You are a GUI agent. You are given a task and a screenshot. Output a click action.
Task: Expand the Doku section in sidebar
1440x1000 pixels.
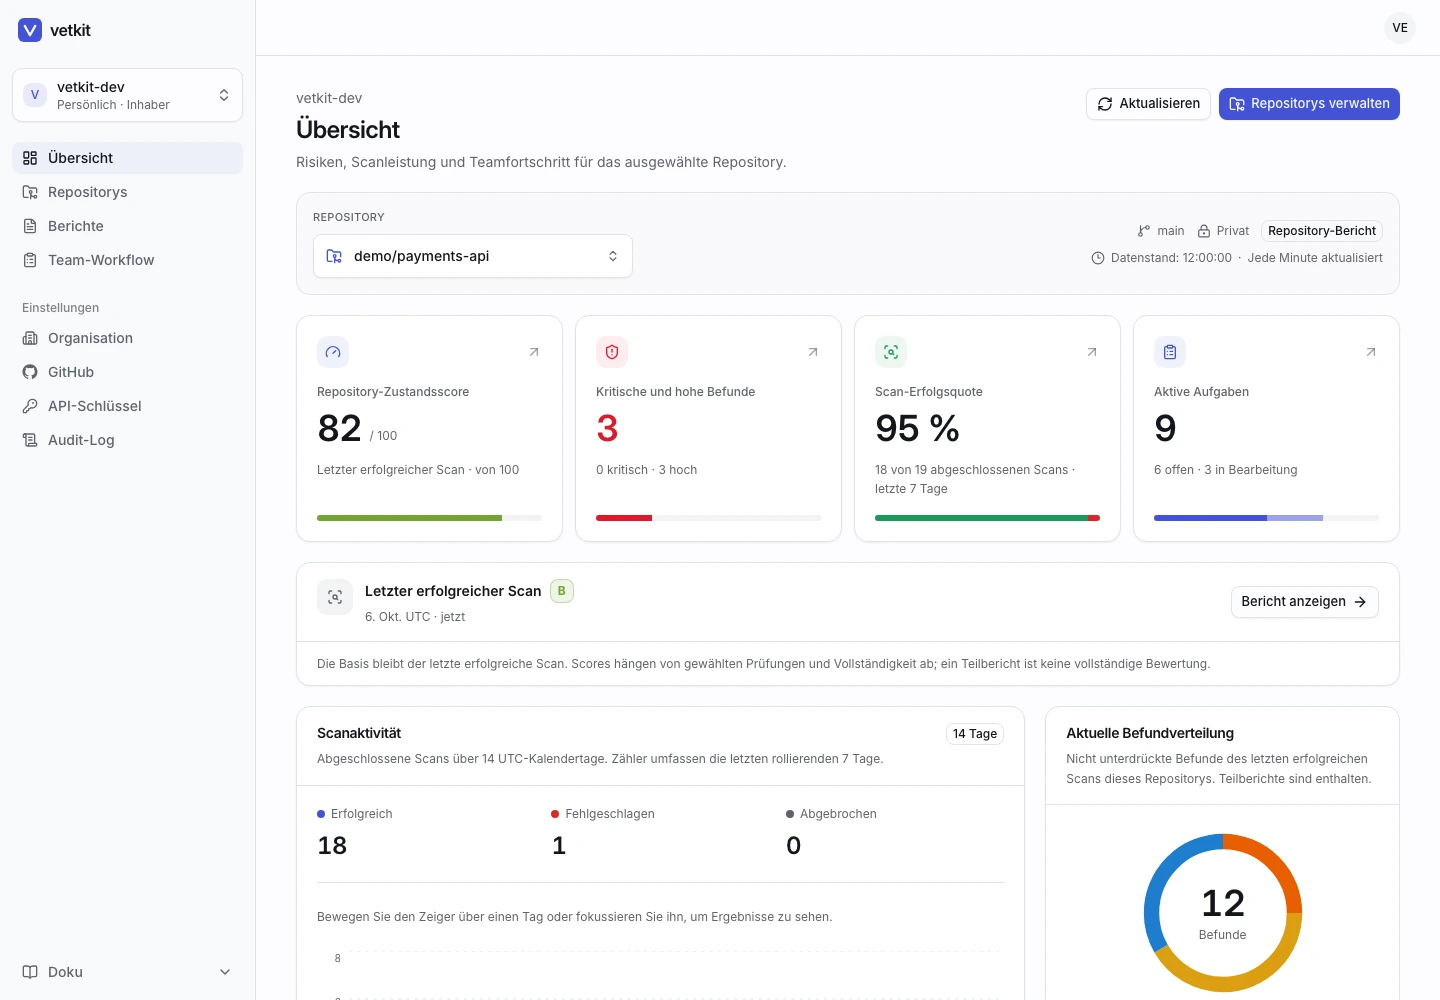click(x=128, y=972)
